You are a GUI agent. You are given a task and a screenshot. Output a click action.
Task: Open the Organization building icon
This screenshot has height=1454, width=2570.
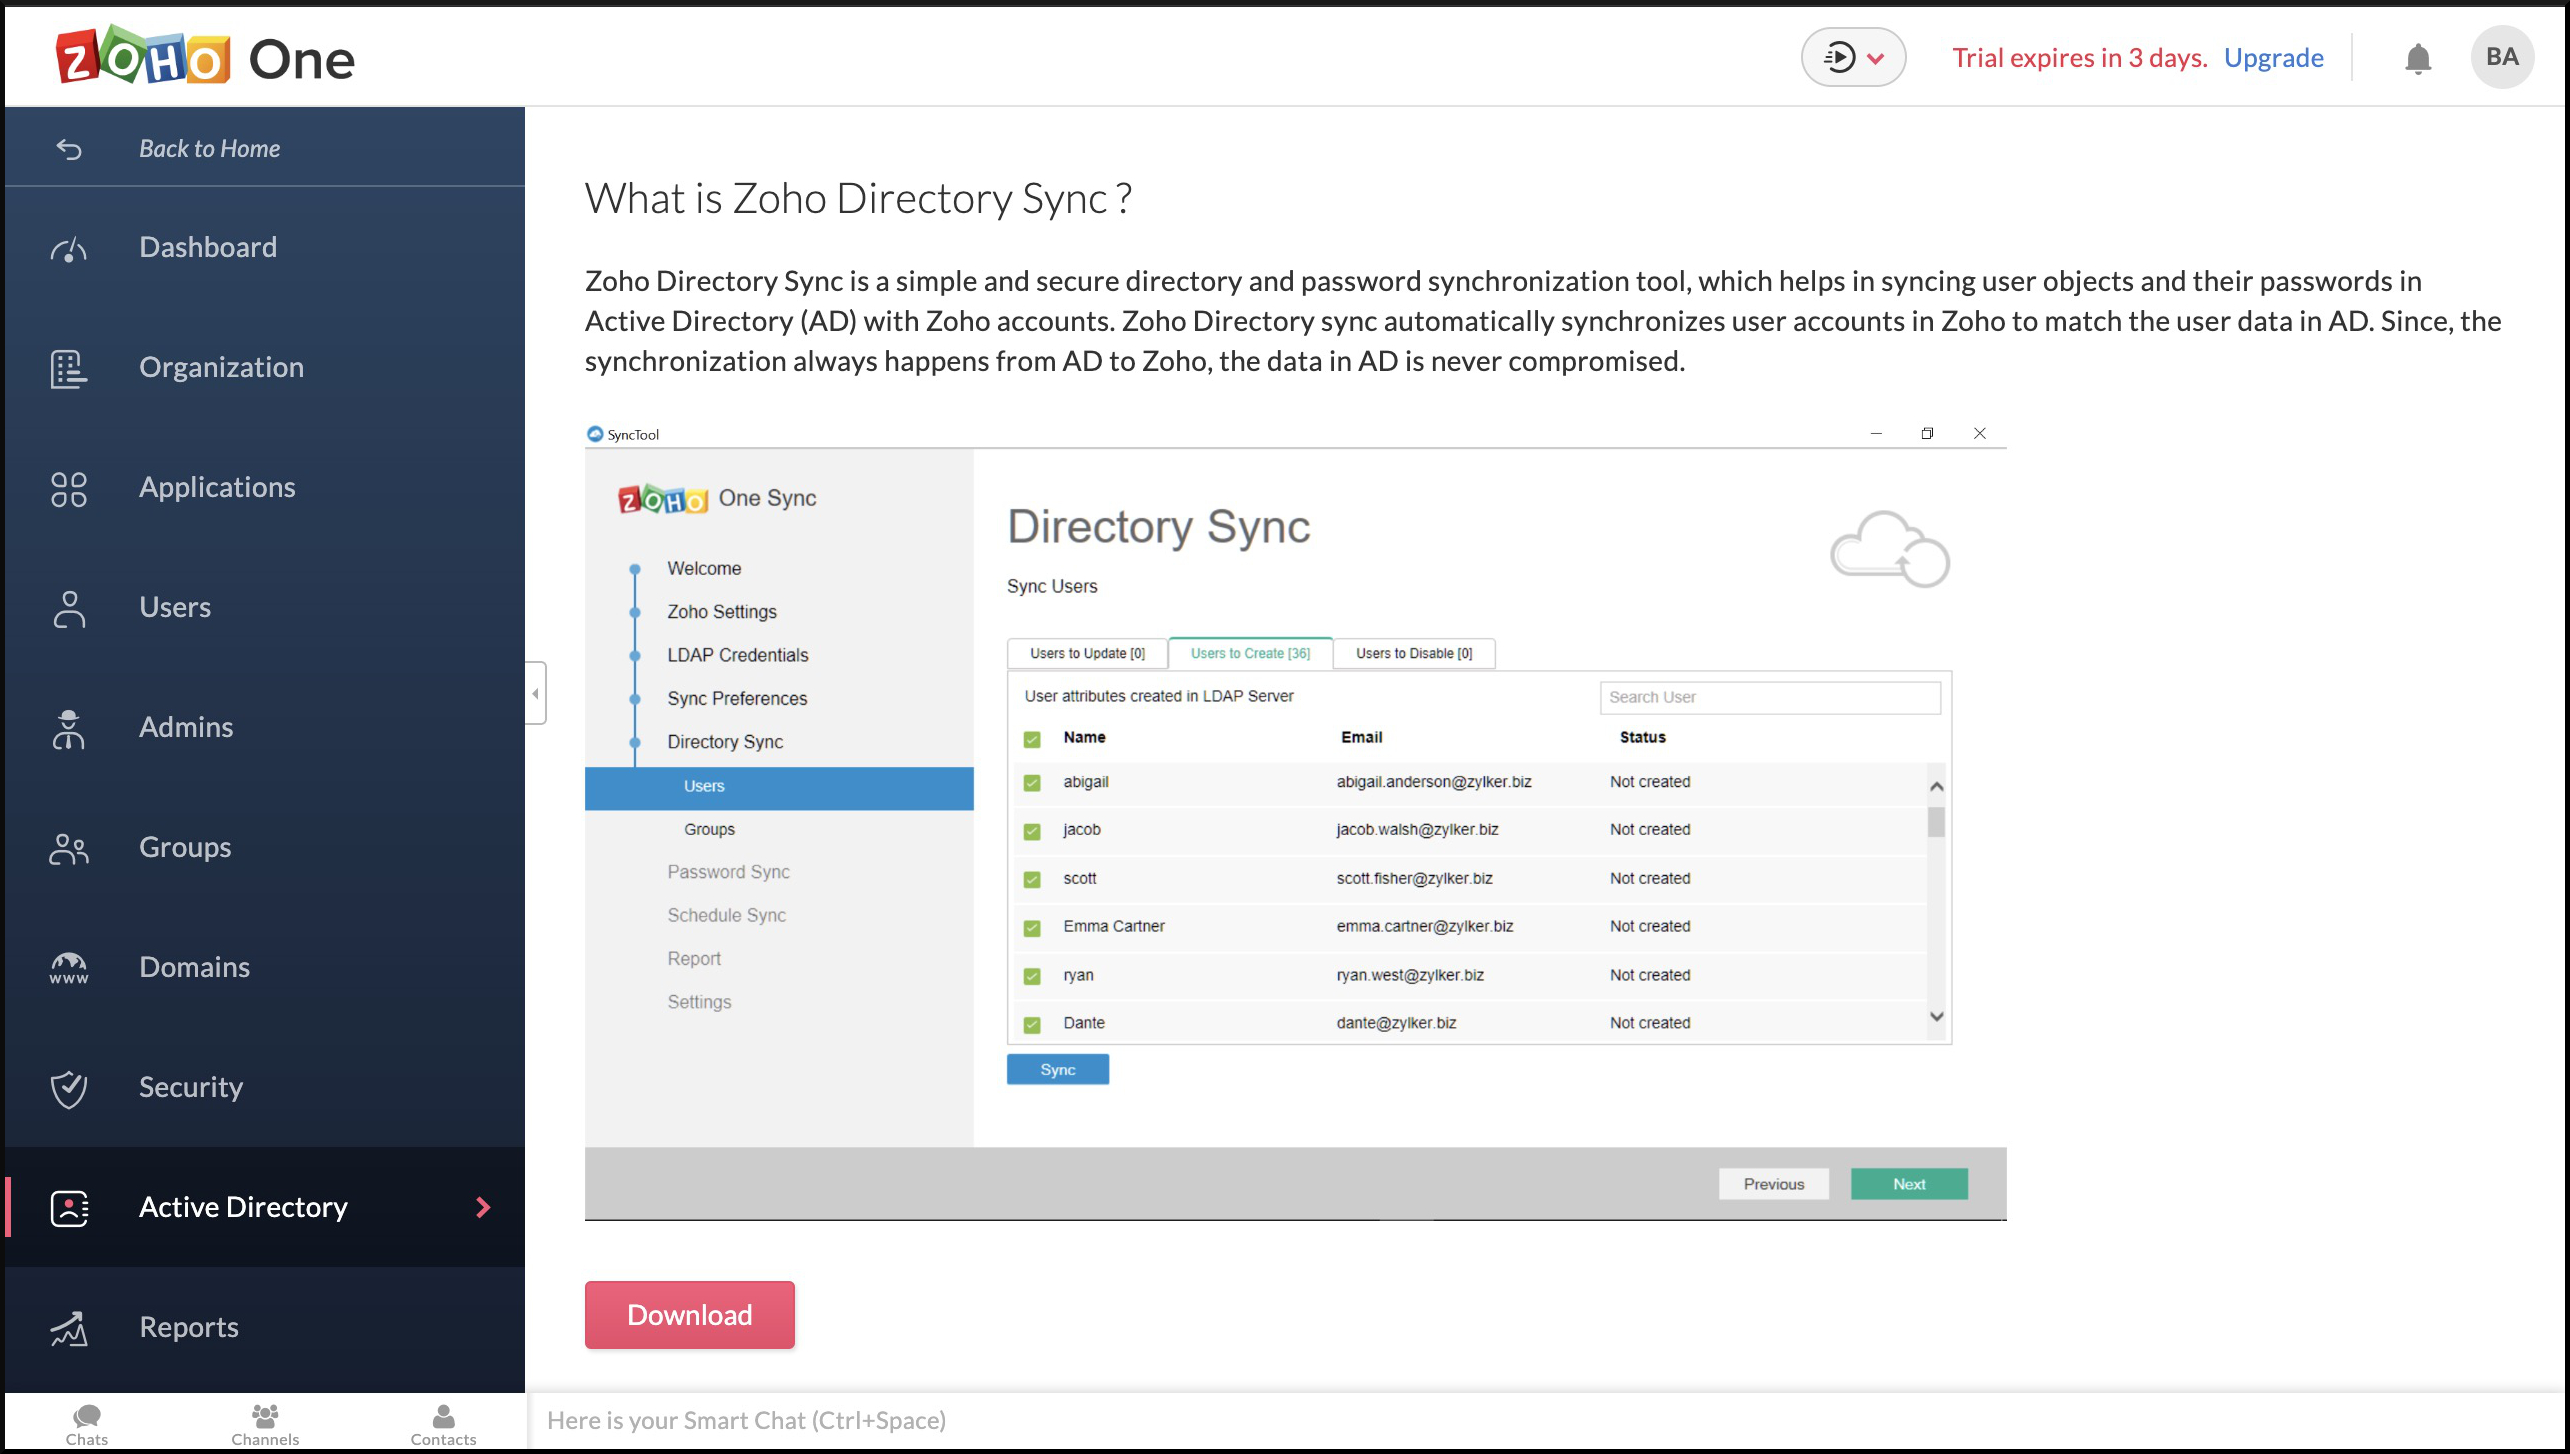point(69,368)
